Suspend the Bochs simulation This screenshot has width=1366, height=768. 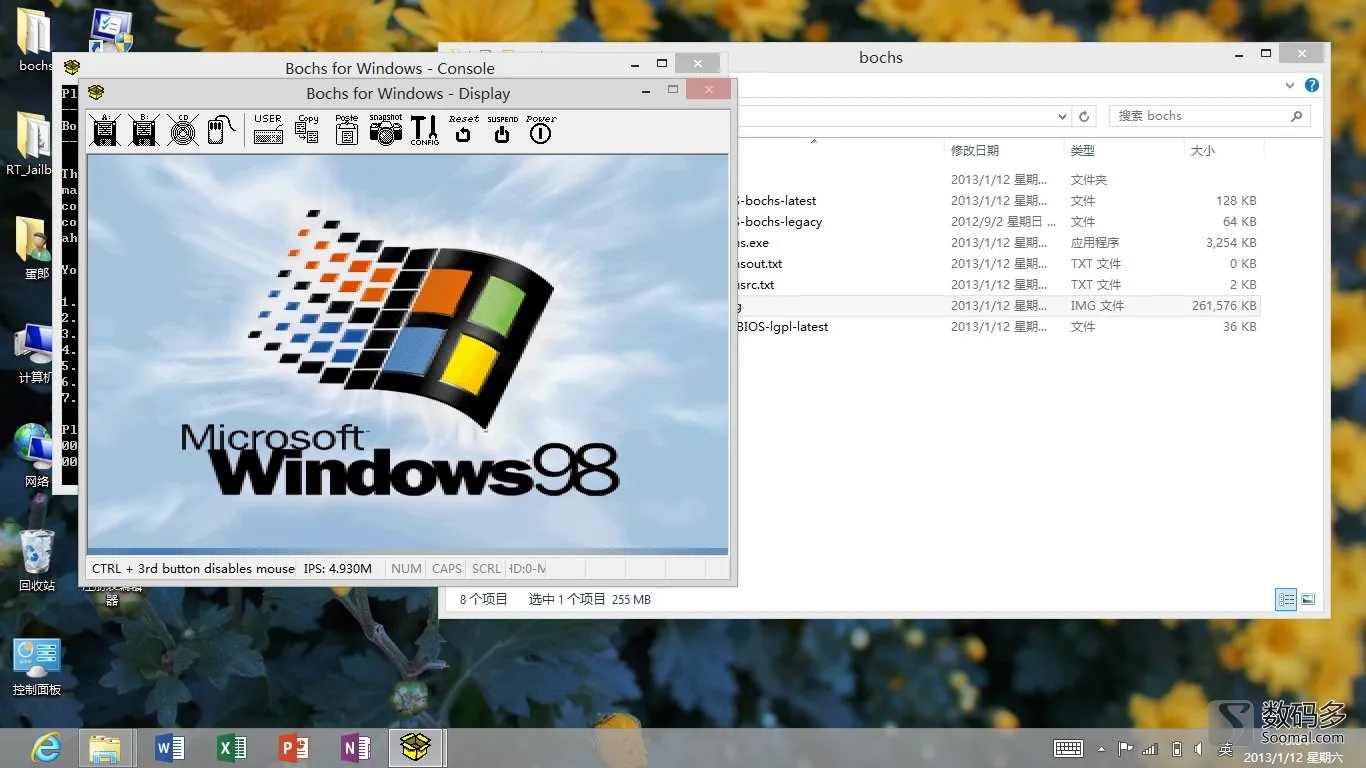502,130
